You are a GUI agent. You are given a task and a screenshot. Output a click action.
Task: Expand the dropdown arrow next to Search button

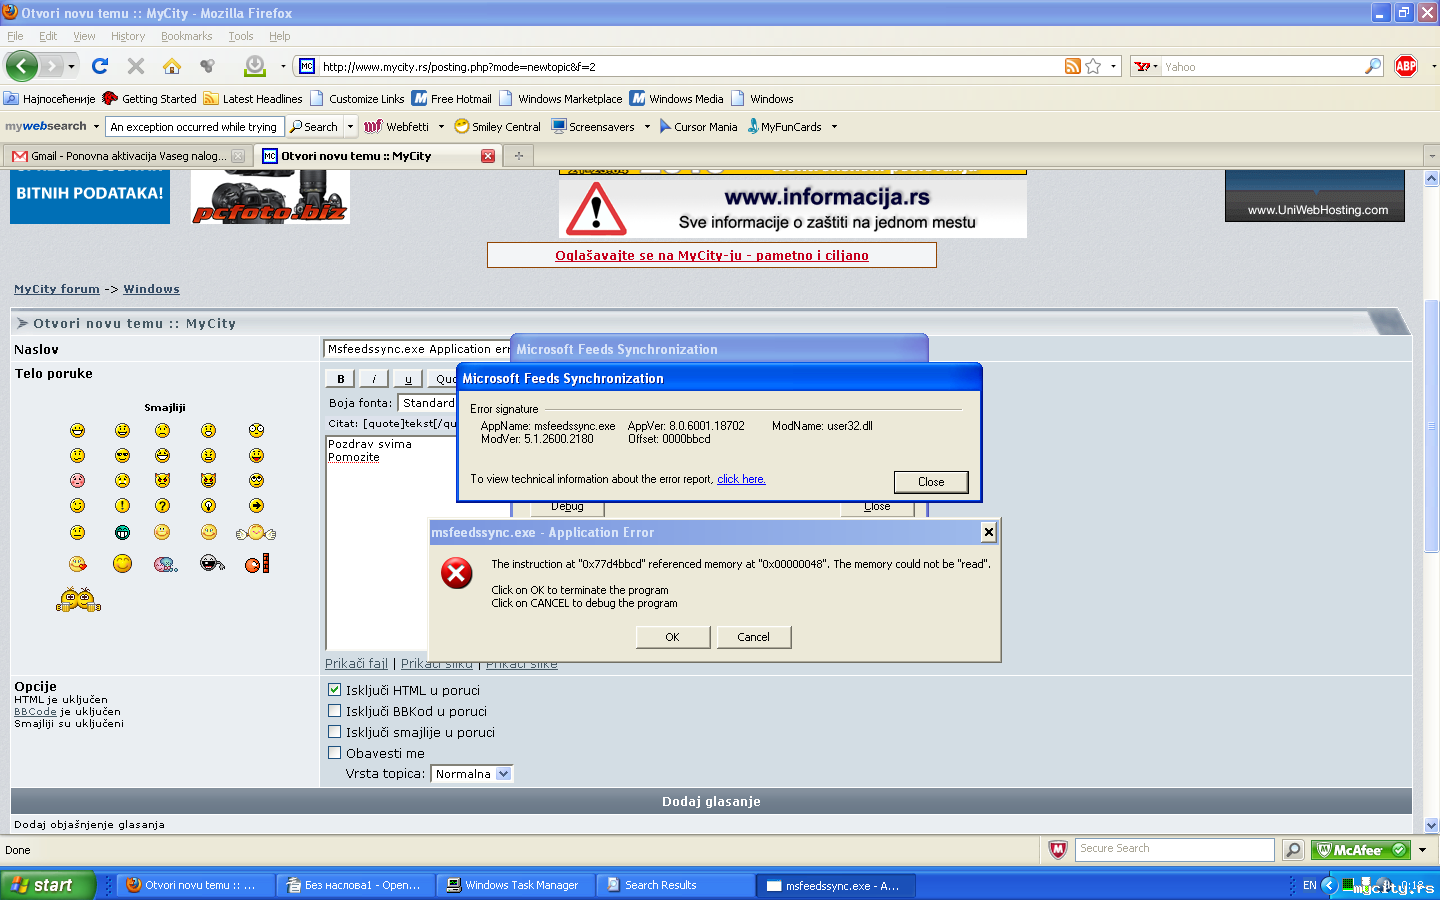[x=350, y=127]
